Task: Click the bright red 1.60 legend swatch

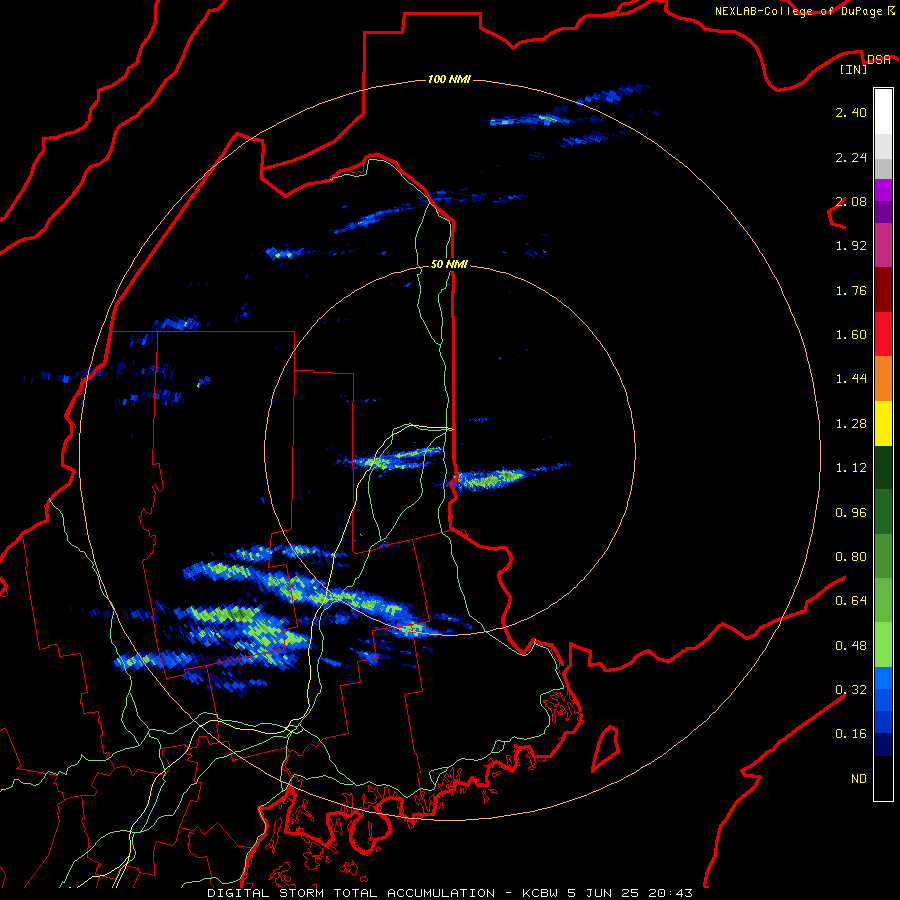Action: click(x=883, y=334)
